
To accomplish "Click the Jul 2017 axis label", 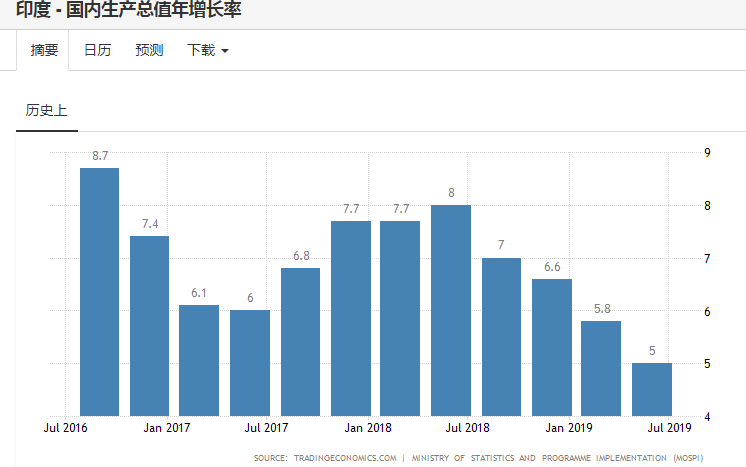I will (266, 428).
